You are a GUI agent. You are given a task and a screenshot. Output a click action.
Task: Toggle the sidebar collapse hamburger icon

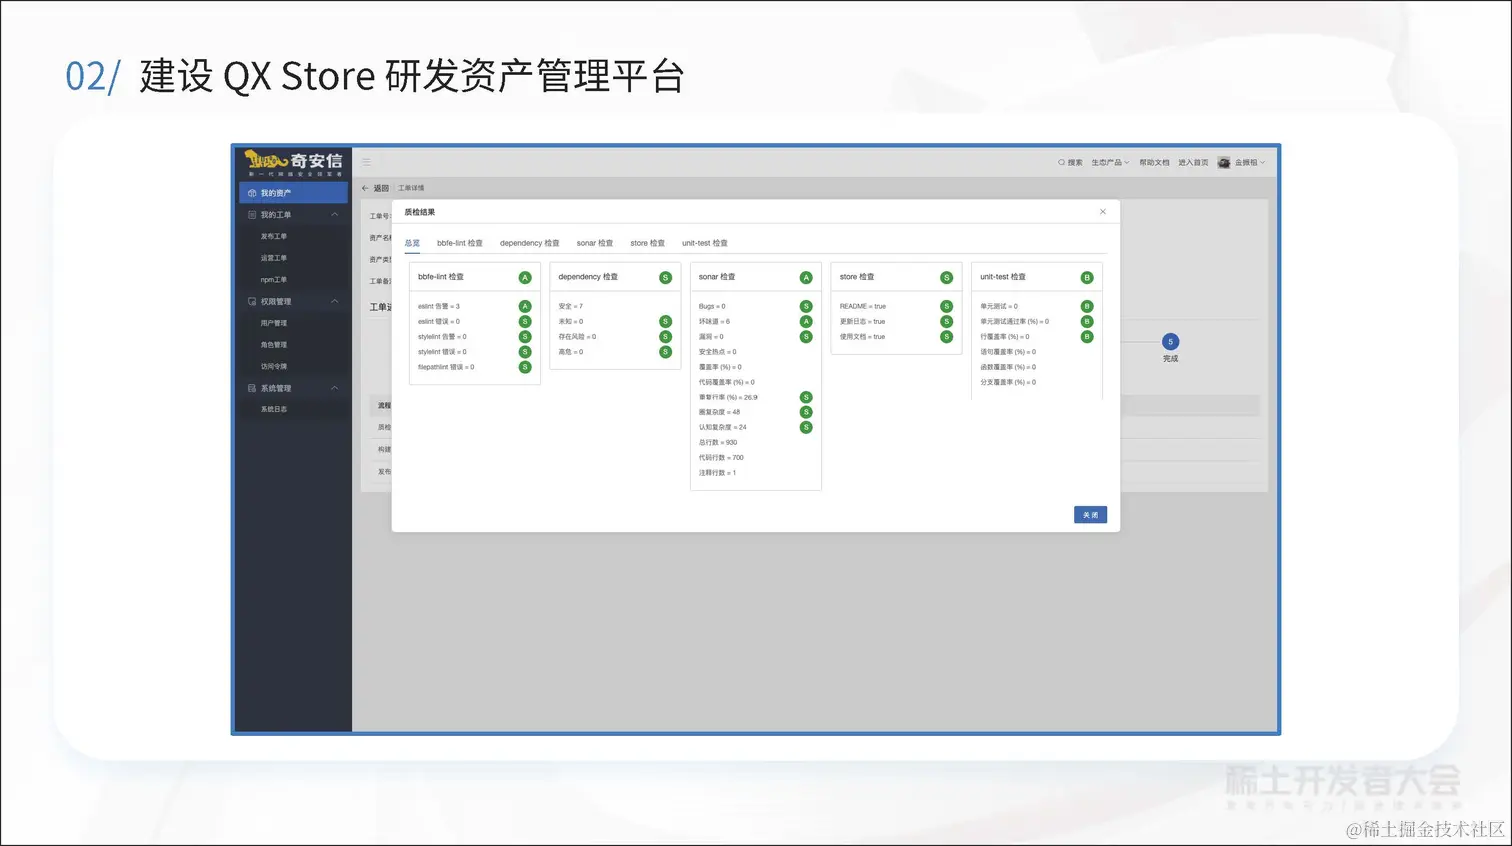(367, 162)
